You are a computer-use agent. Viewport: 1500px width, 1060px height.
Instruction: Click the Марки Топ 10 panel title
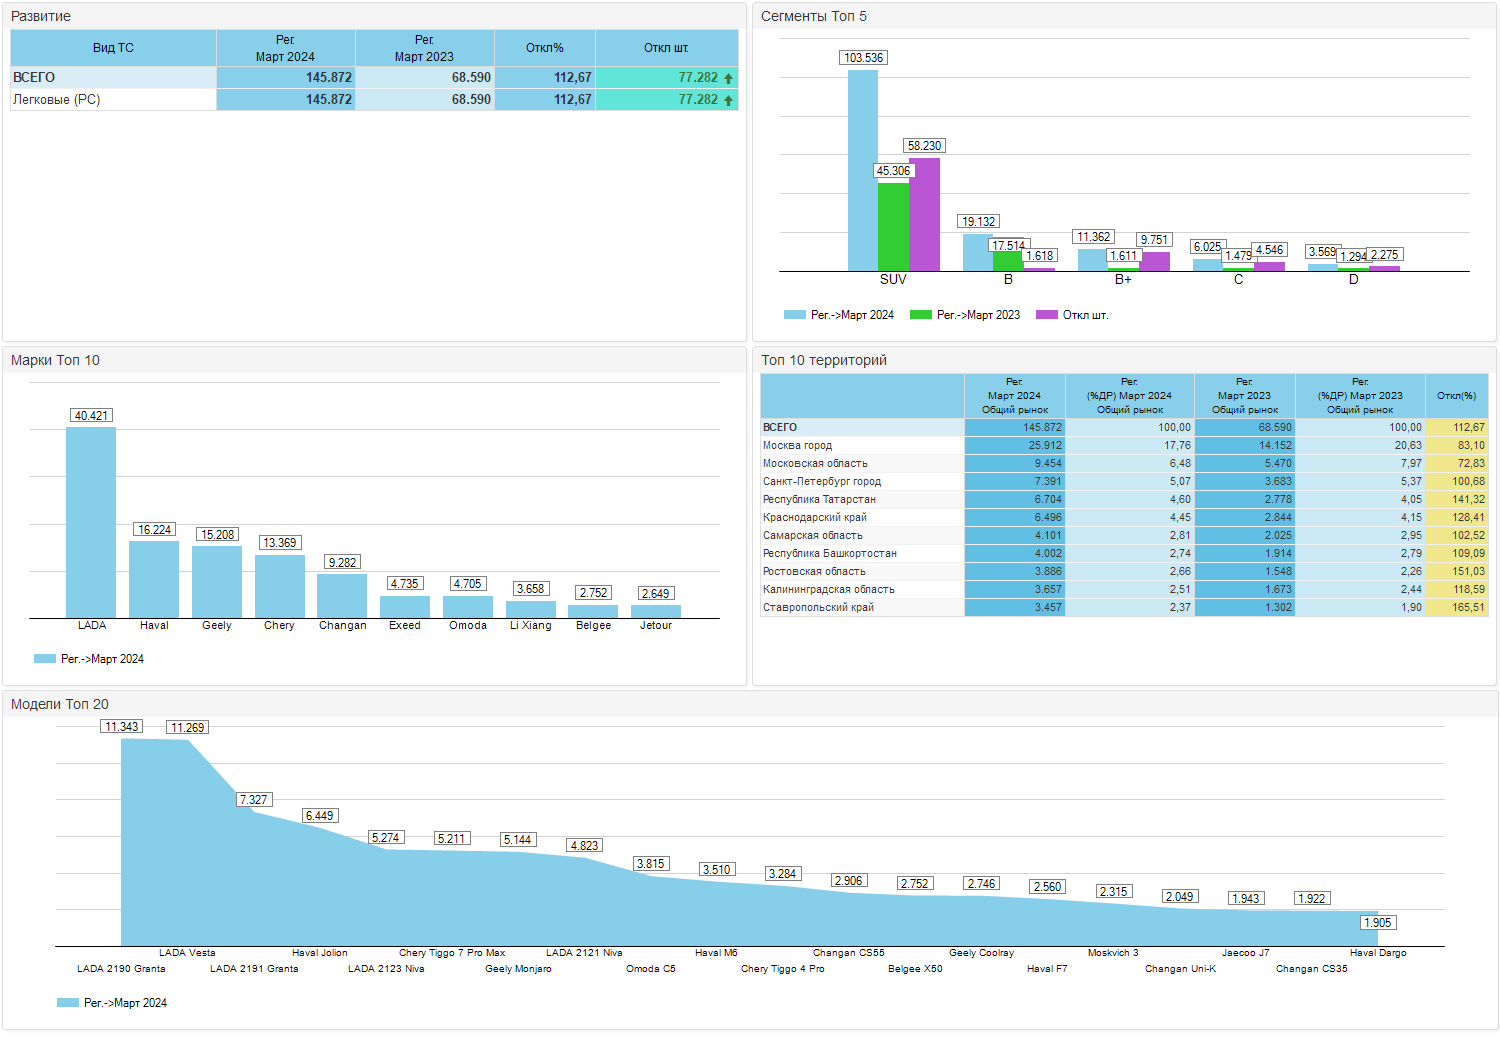click(55, 361)
